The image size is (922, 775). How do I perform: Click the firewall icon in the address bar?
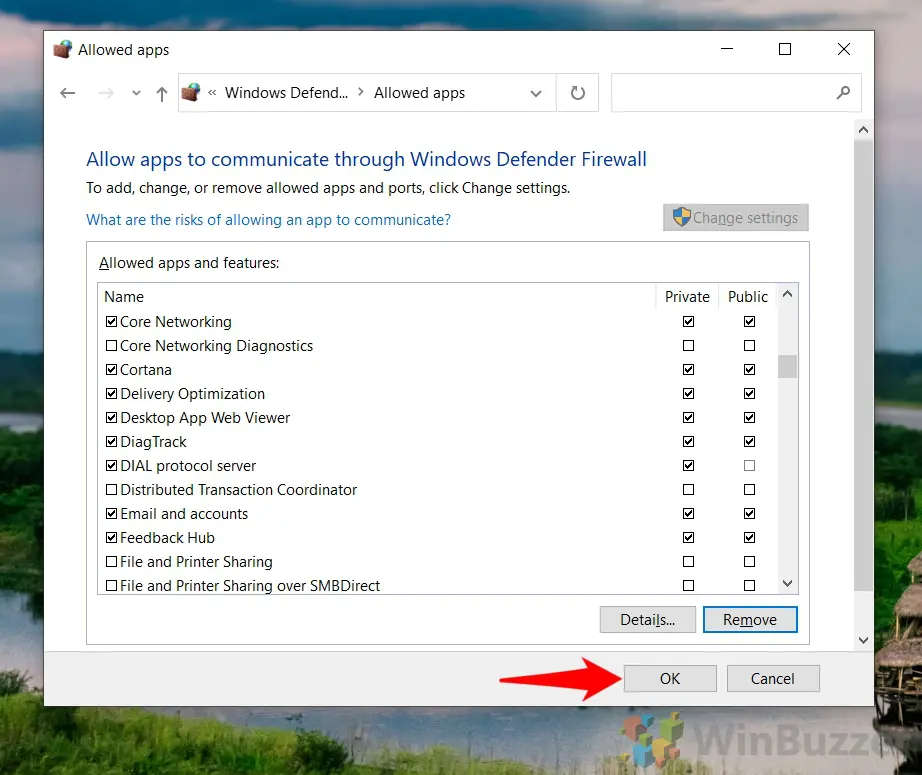(x=191, y=92)
